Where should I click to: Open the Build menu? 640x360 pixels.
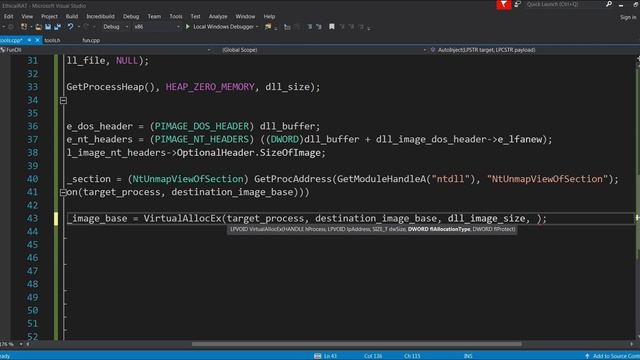(72, 16)
